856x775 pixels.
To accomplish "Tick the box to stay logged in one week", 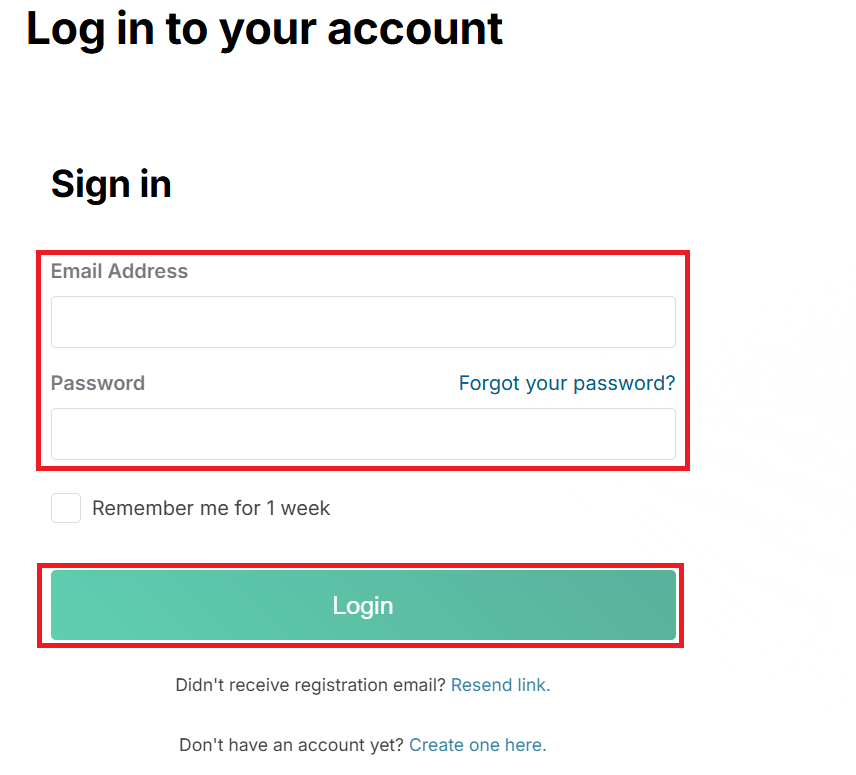I will pyautogui.click(x=66, y=508).
